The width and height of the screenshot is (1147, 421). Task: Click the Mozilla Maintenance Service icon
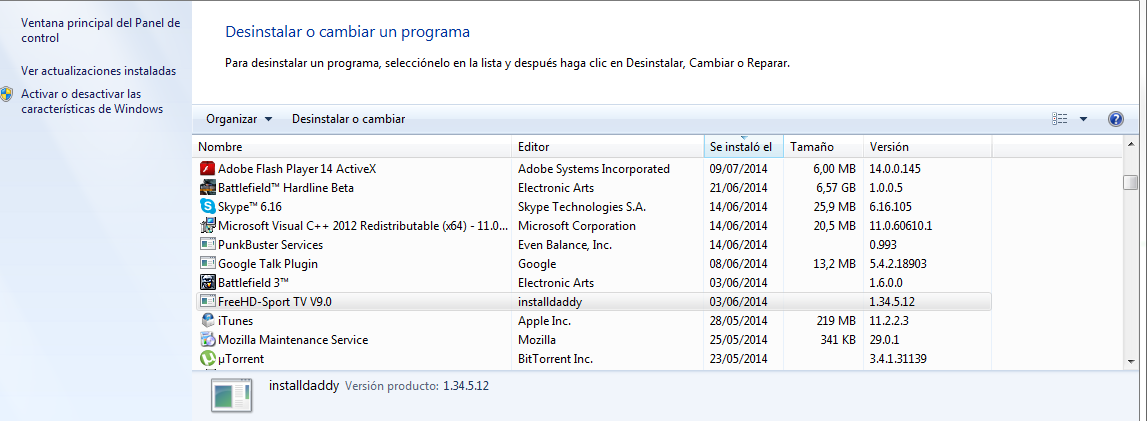click(x=207, y=340)
